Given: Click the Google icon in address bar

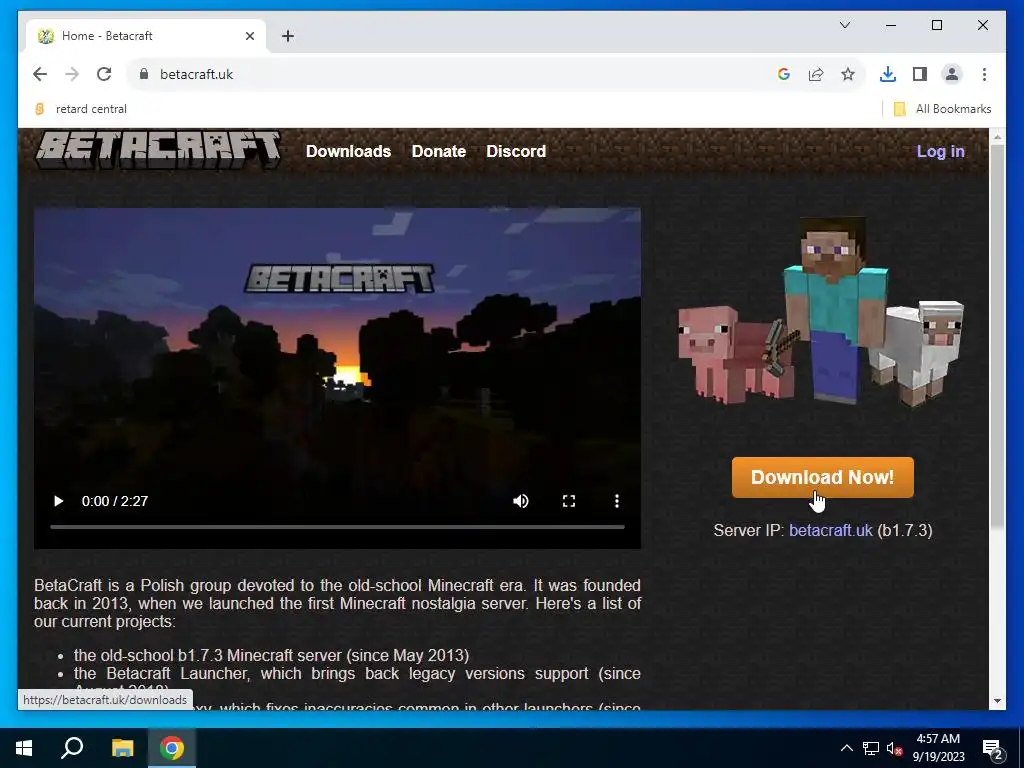Looking at the screenshot, I should (784, 74).
